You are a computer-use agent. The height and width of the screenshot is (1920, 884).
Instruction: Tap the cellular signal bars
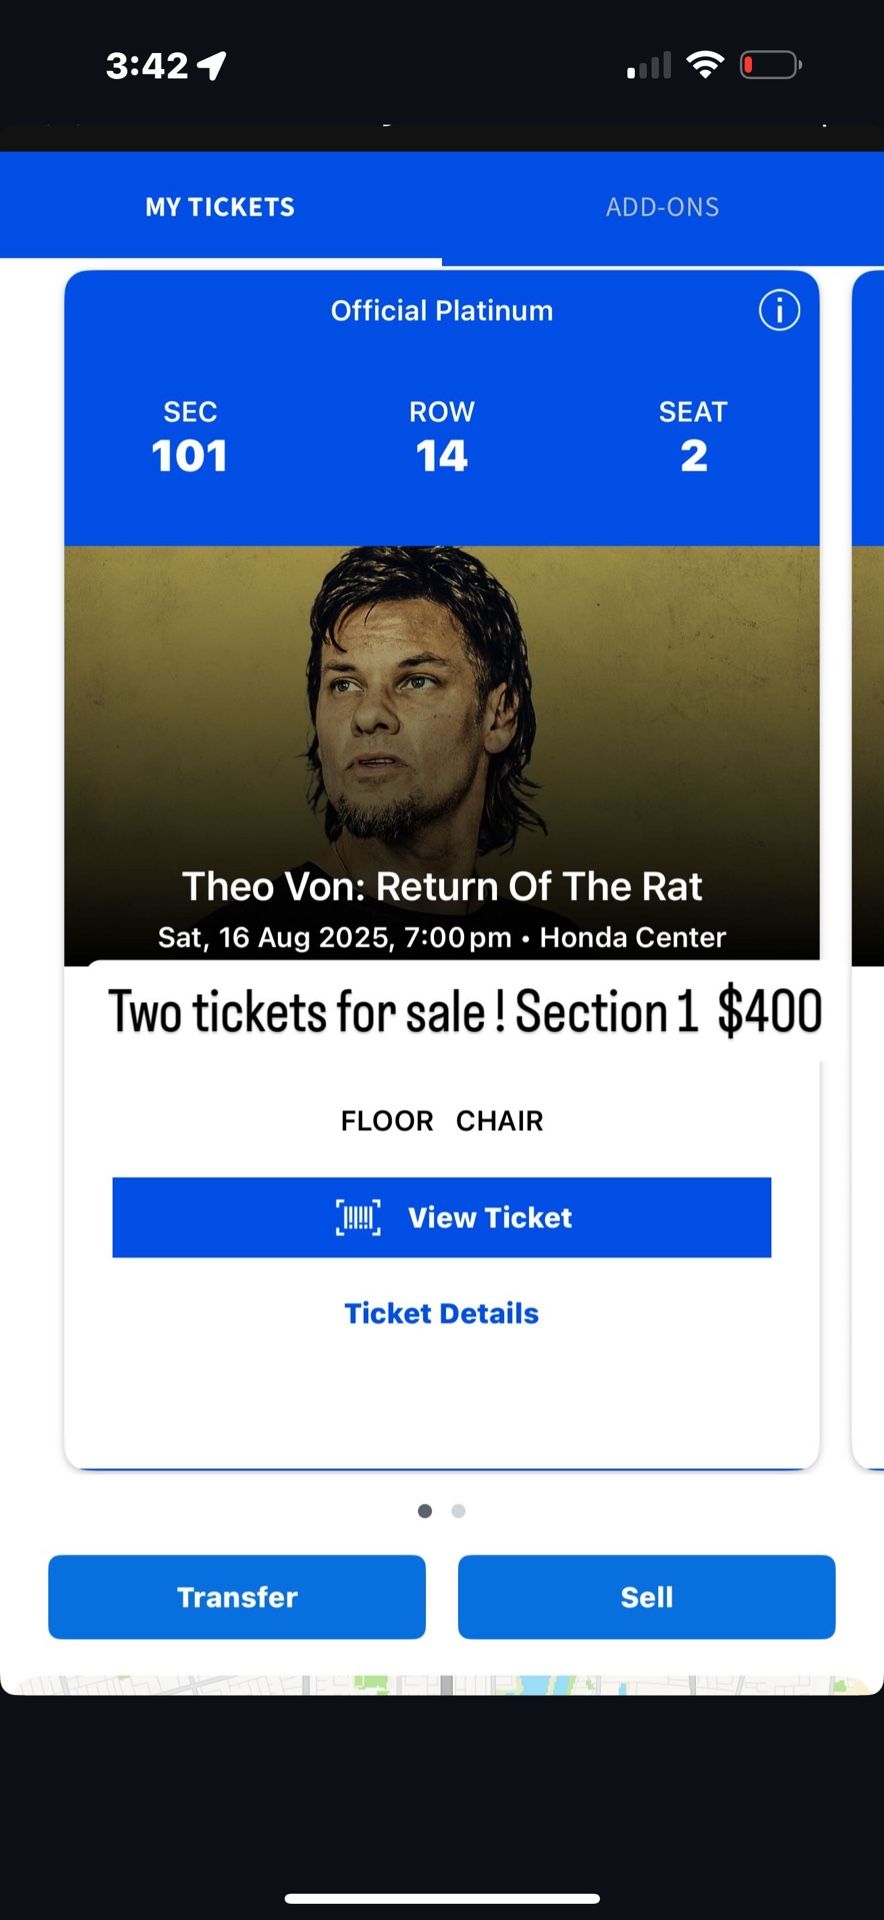(649, 67)
